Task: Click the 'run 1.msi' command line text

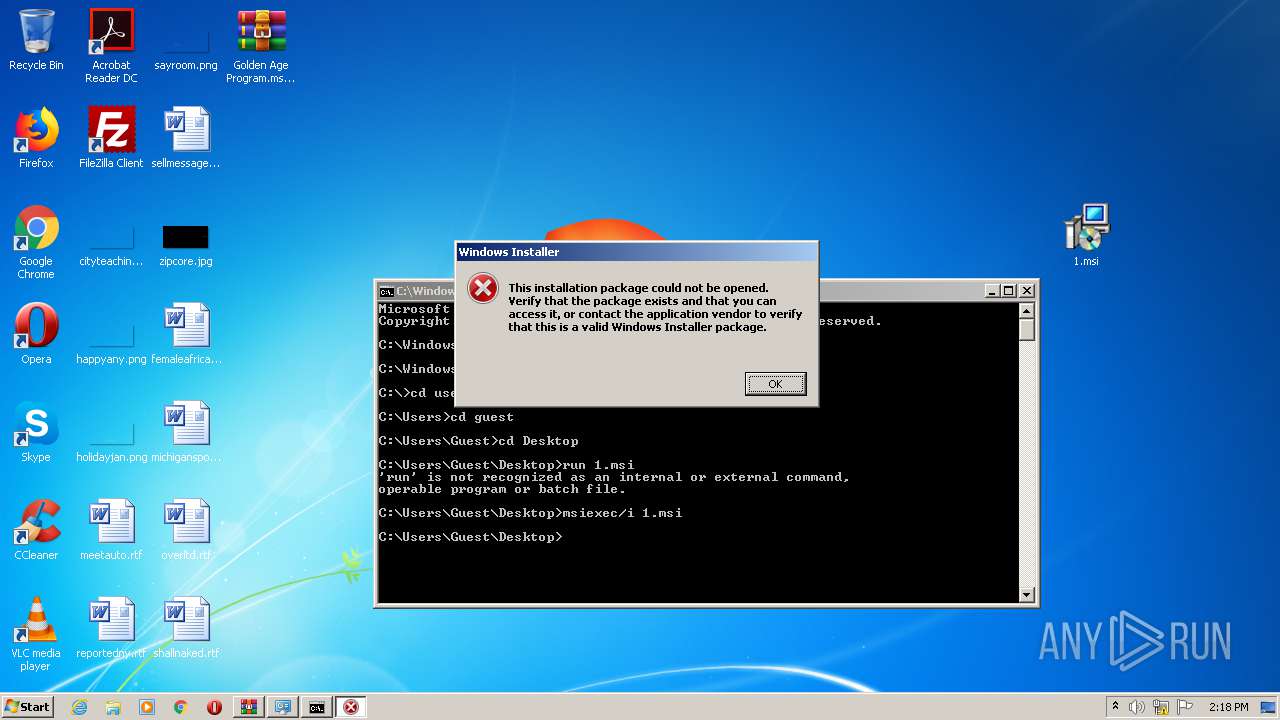Action: [598, 465]
